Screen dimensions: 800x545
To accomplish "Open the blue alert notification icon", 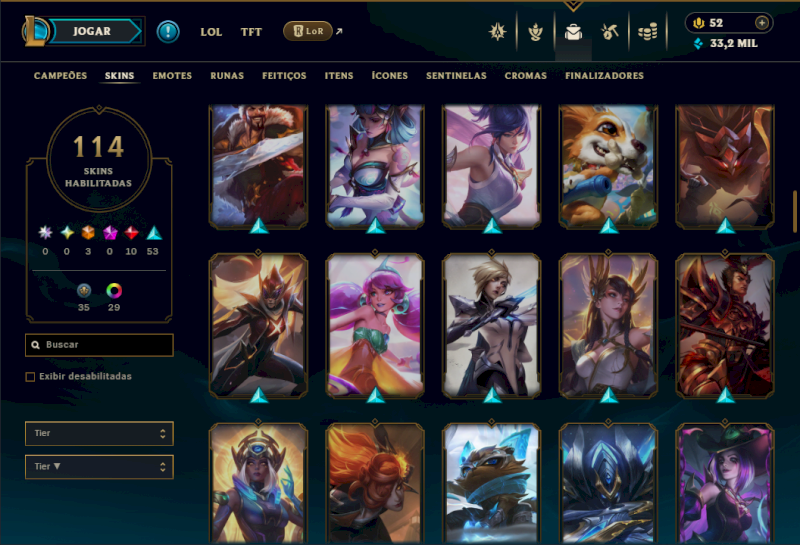I will pos(168,32).
